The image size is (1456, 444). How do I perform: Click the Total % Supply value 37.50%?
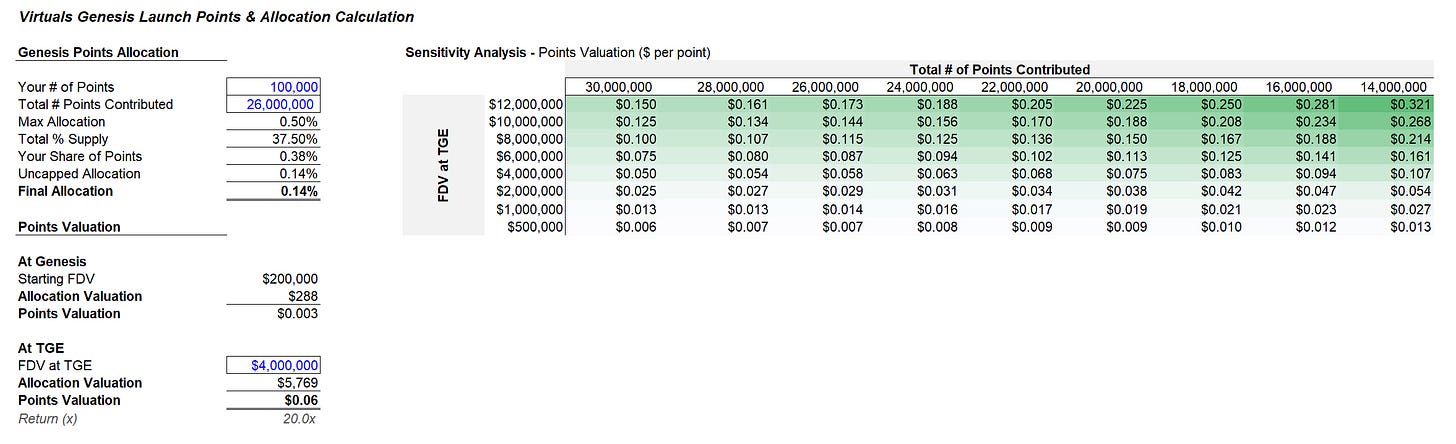point(295,139)
